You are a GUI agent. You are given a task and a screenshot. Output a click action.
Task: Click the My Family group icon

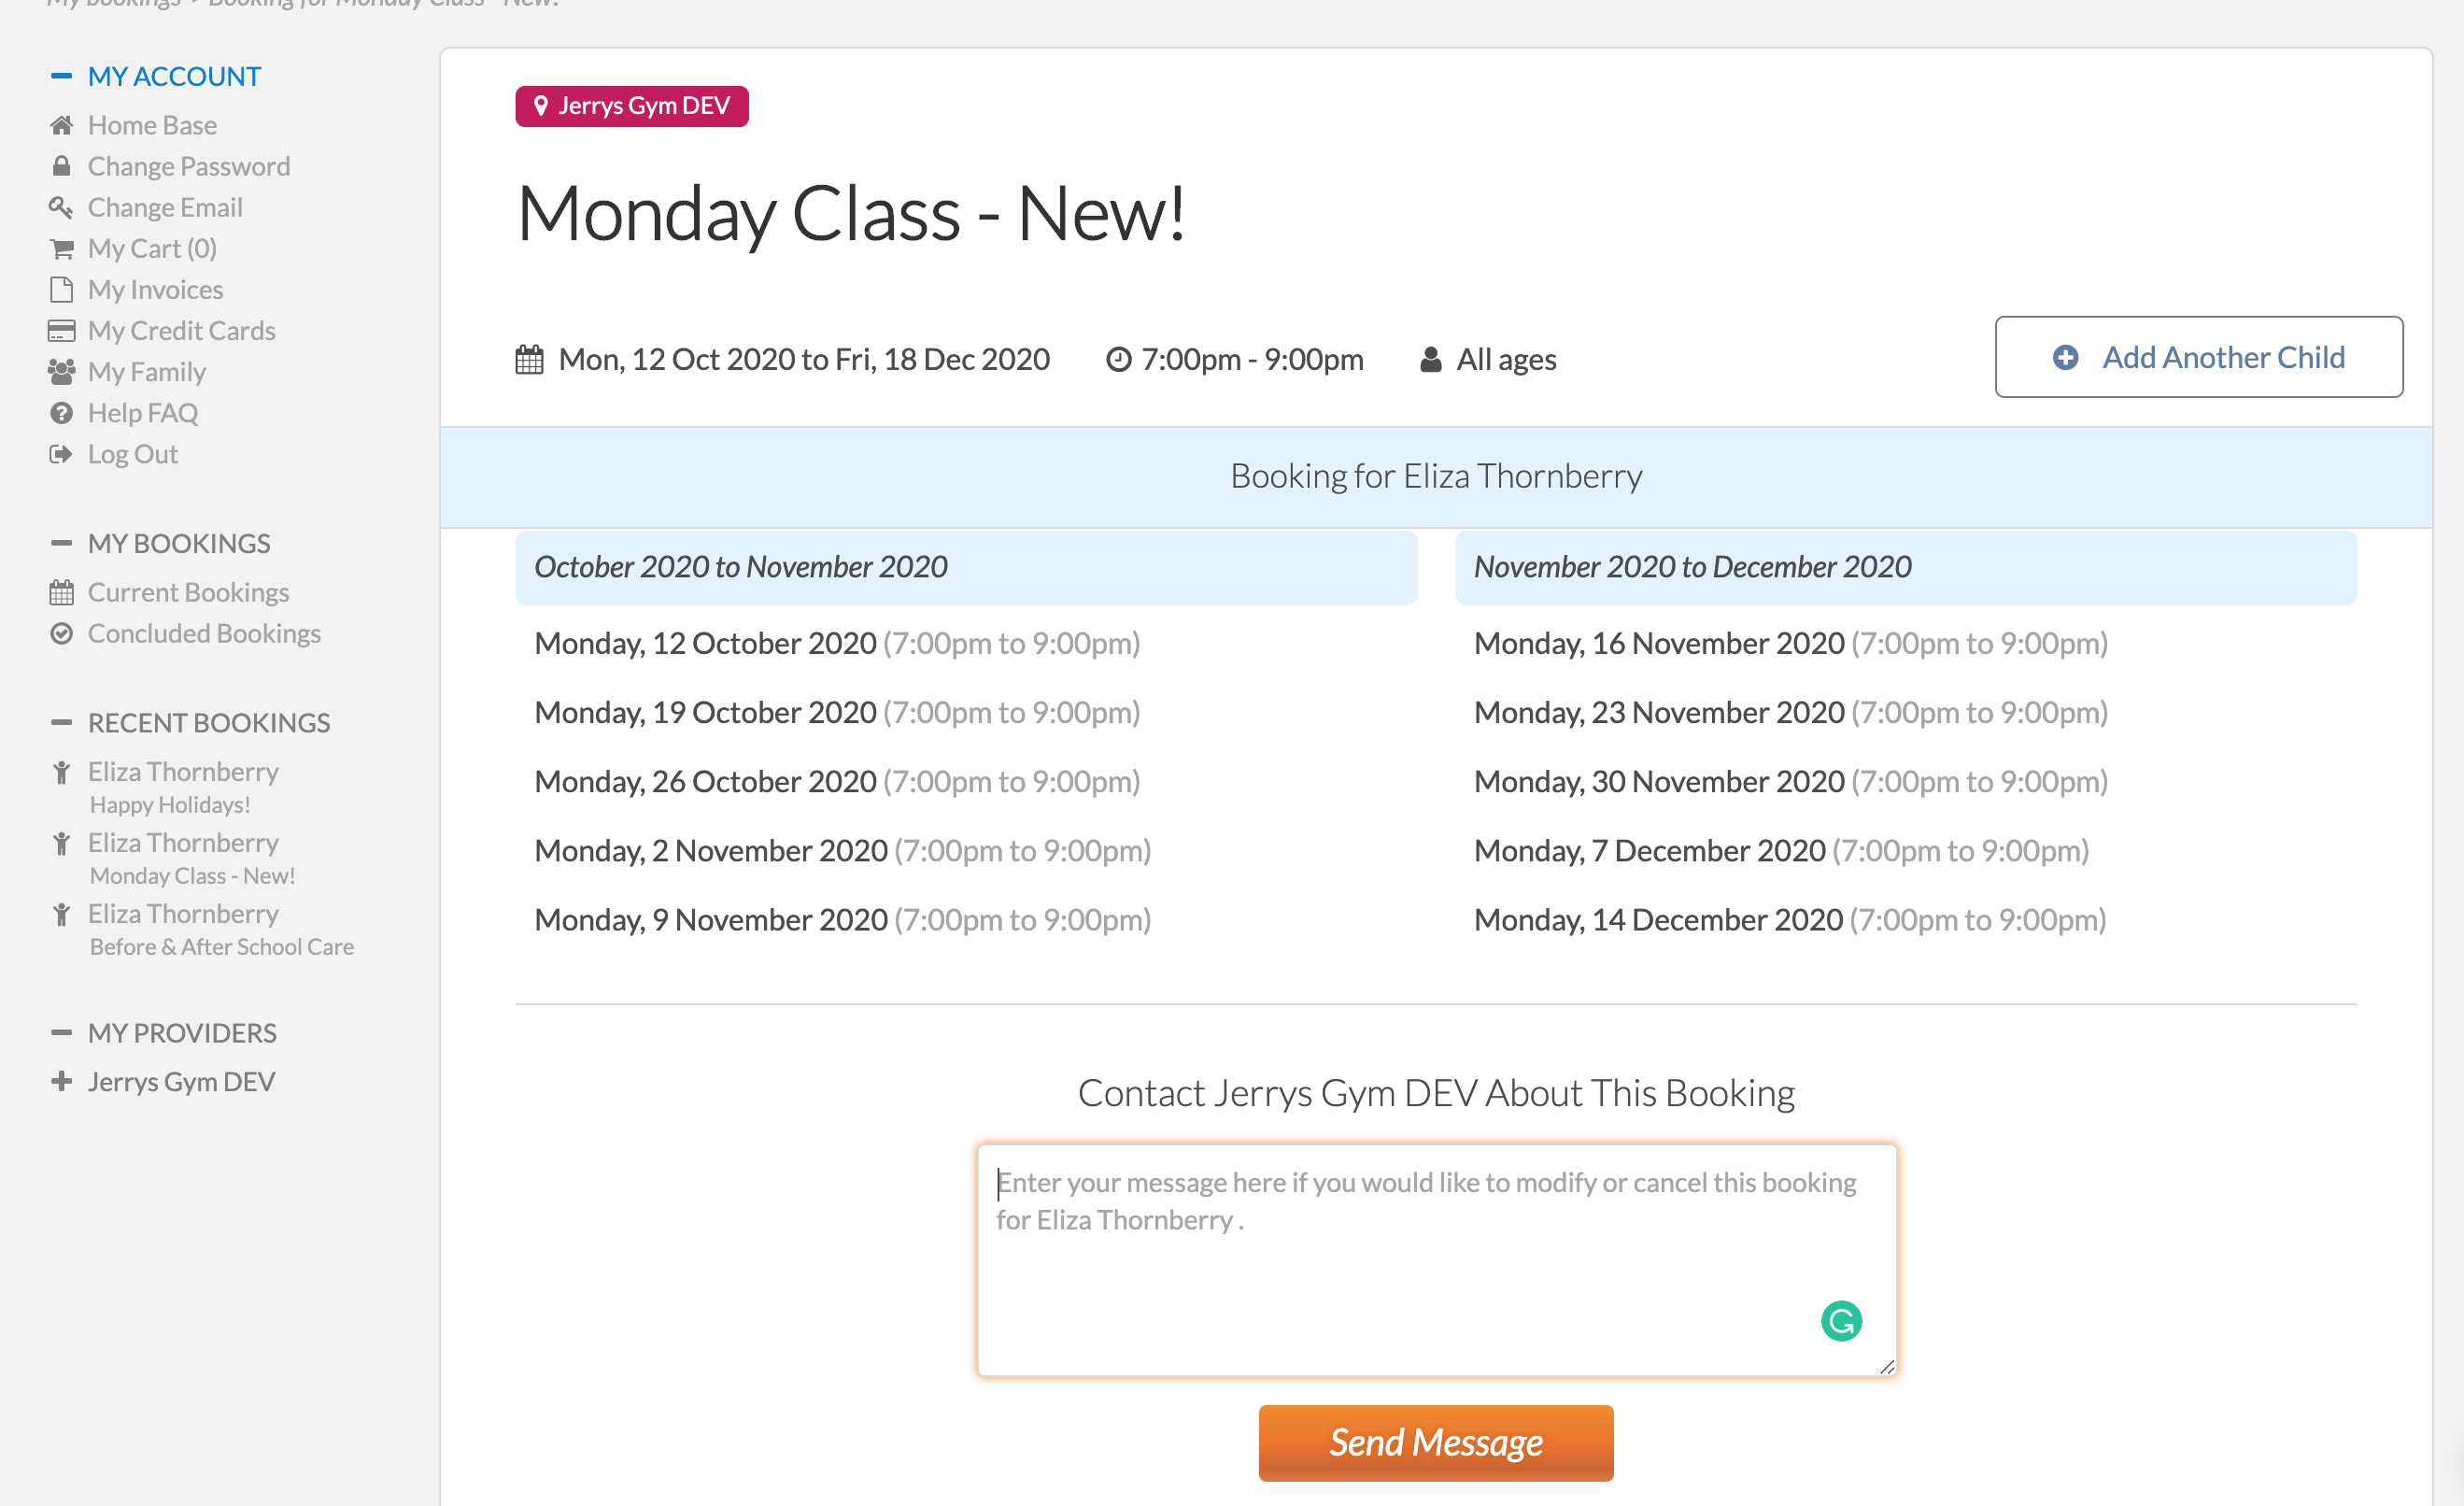pos(61,371)
